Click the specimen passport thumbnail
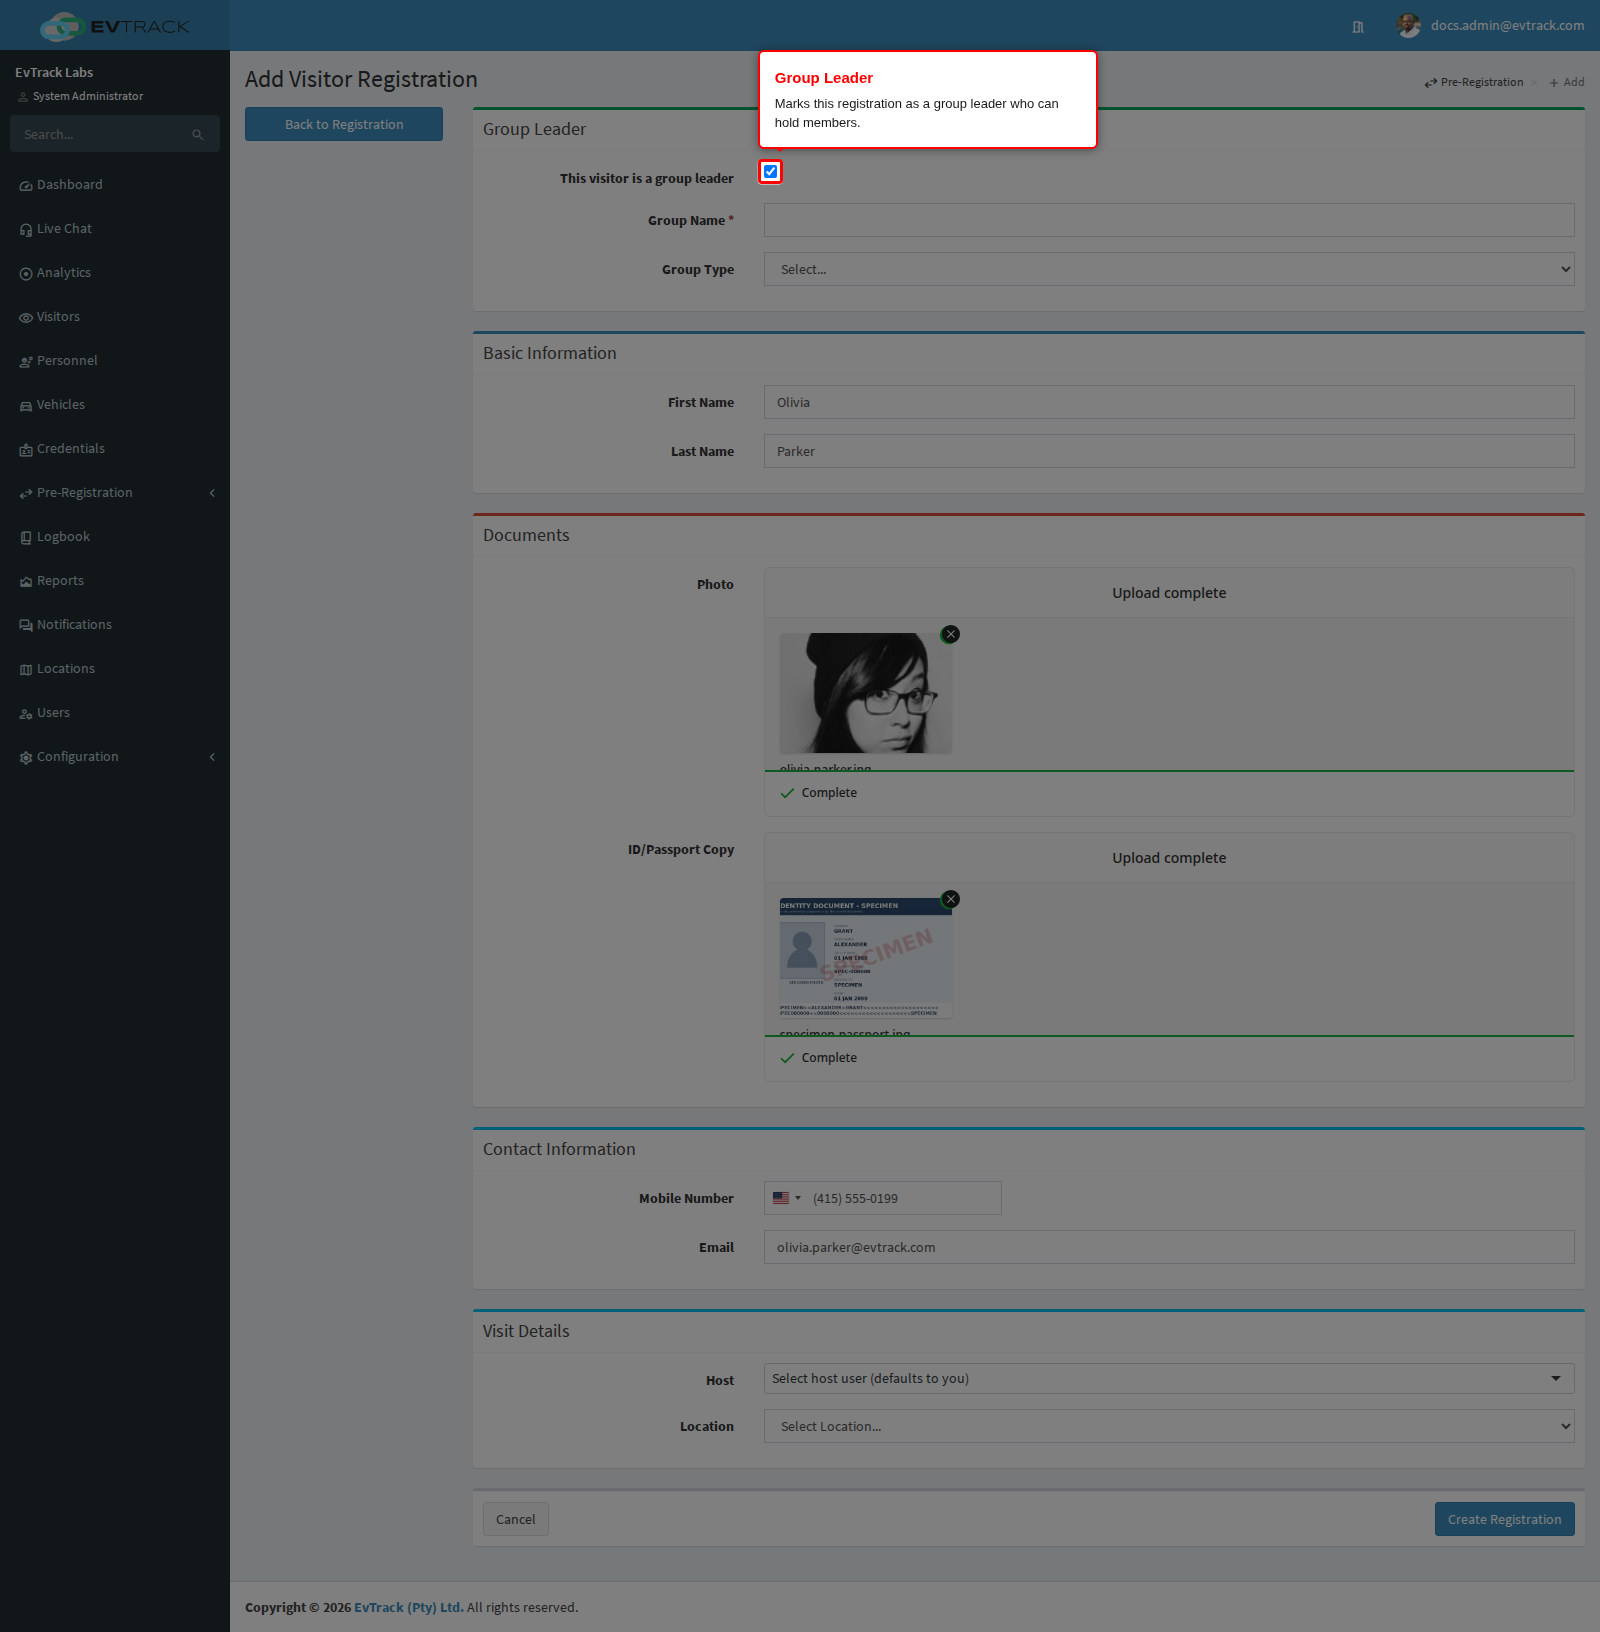The image size is (1600, 1632). coord(866,958)
